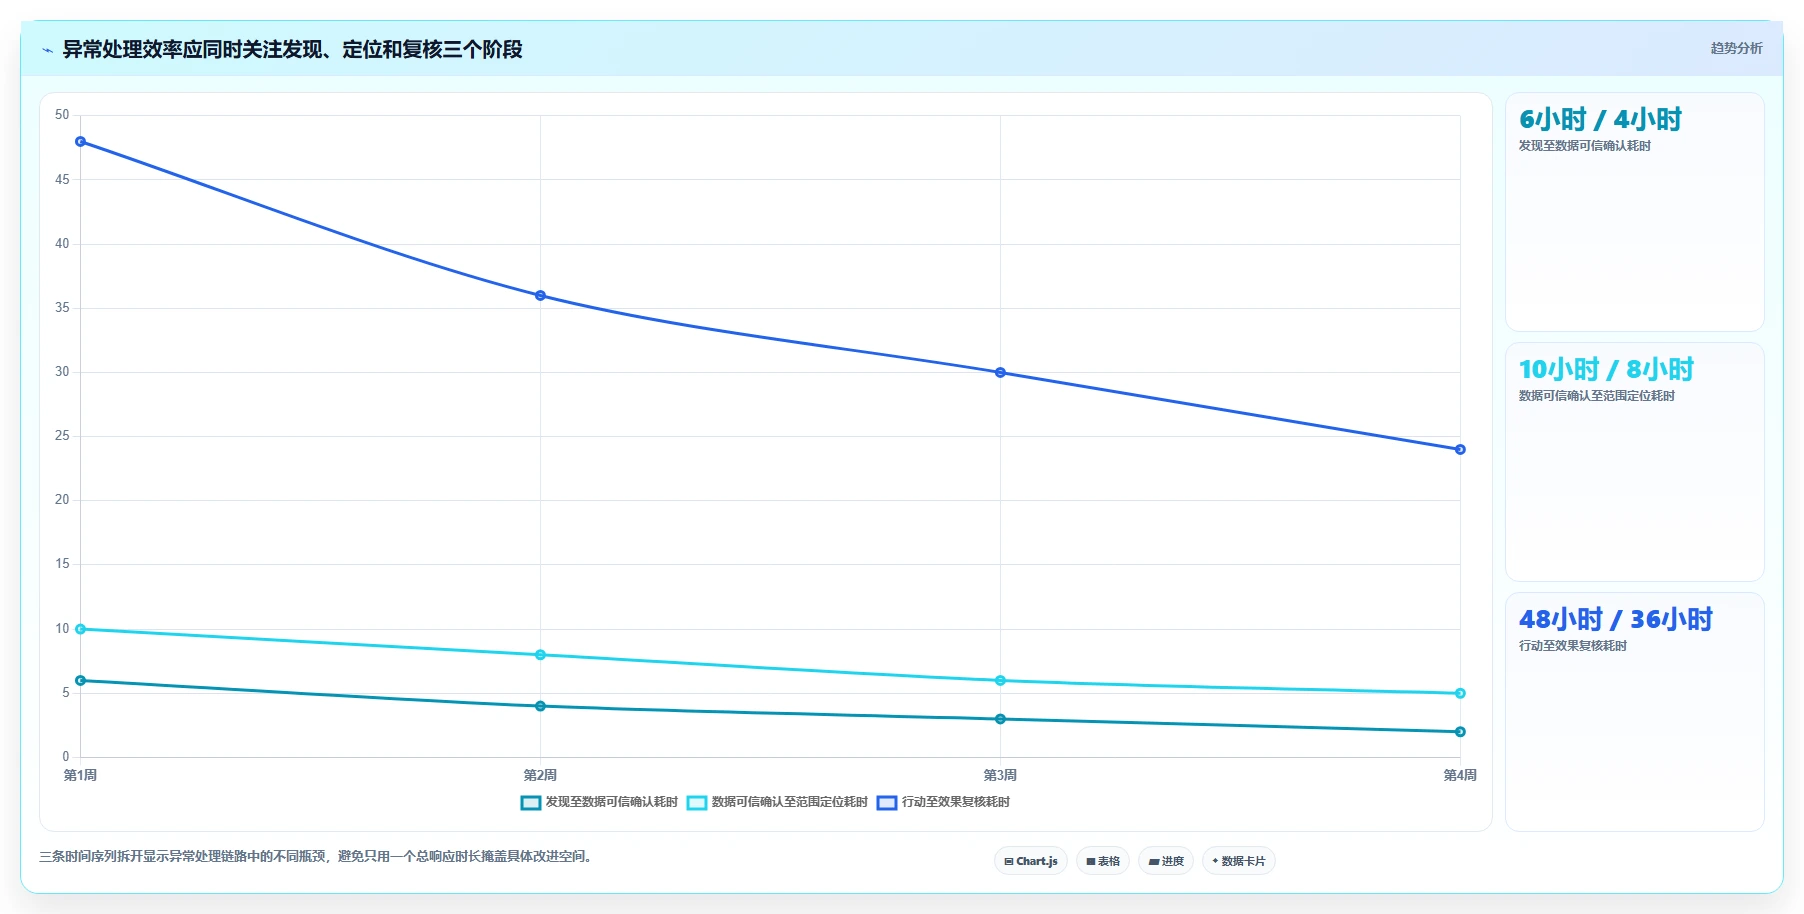
Task: Click the 第2周 point on the blue line at 36
Action: click(540, 296)
